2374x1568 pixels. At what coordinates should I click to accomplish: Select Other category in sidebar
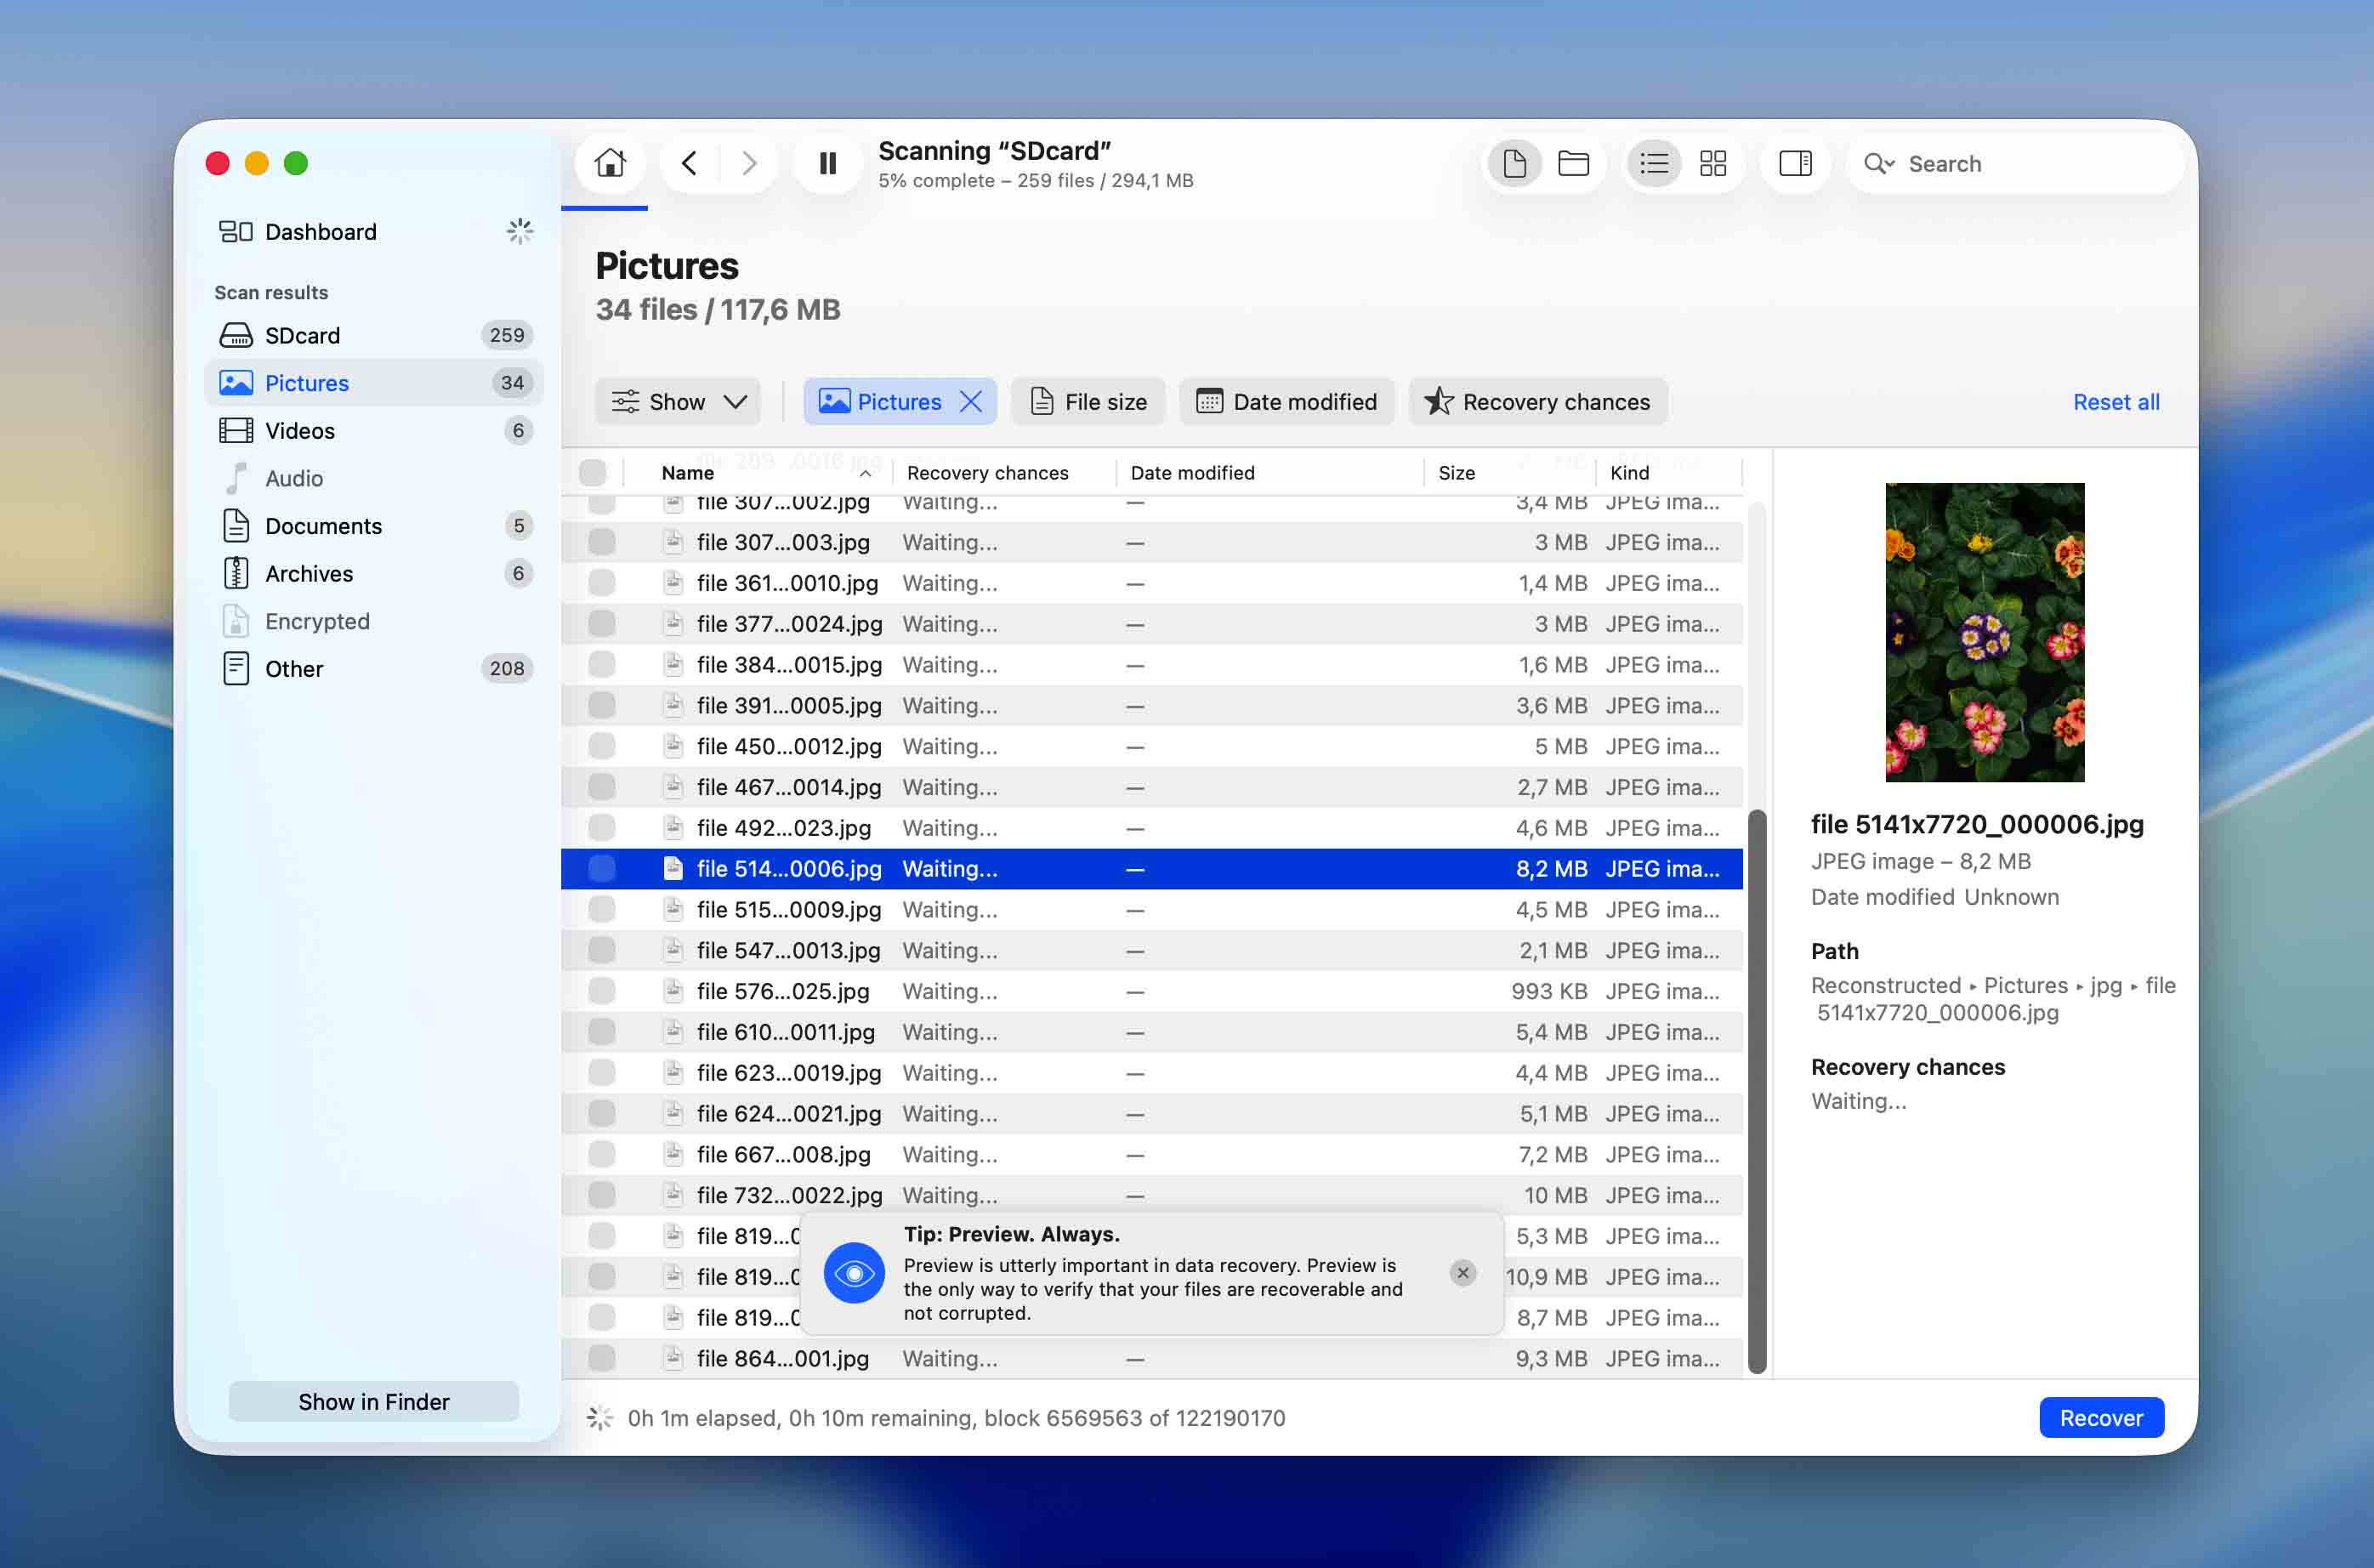click(374, 669)
